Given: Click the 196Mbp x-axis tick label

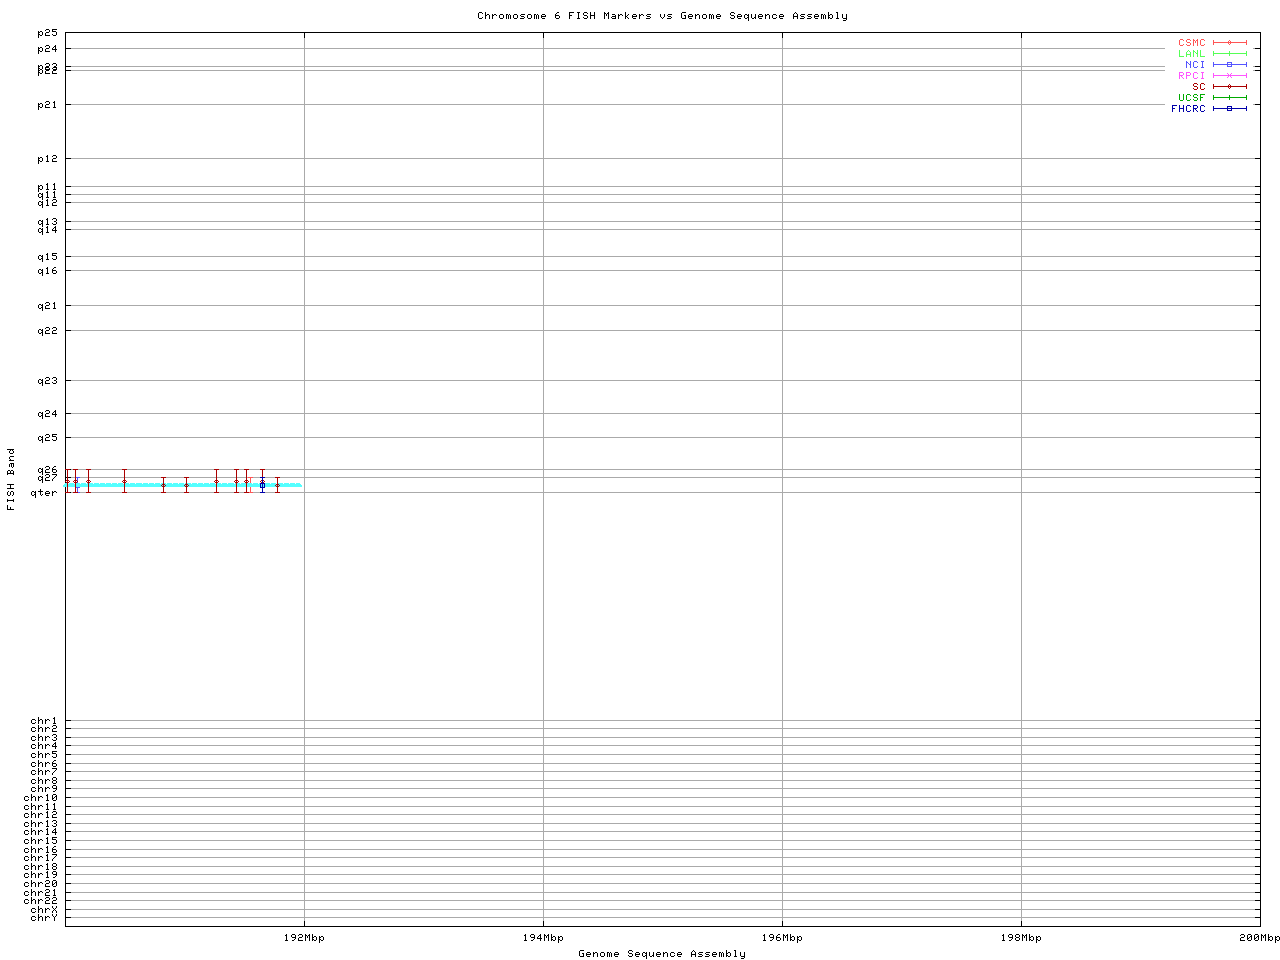Looking at the screenshot, I should coord(782,938).
